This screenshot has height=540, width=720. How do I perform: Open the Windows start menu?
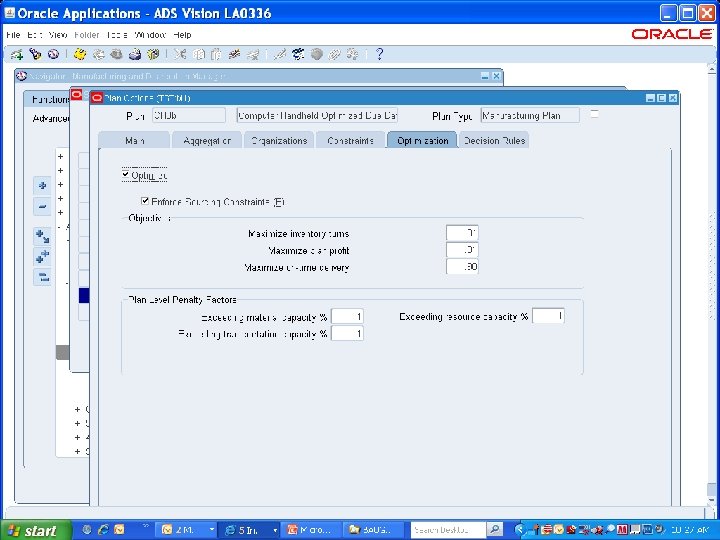35,530
